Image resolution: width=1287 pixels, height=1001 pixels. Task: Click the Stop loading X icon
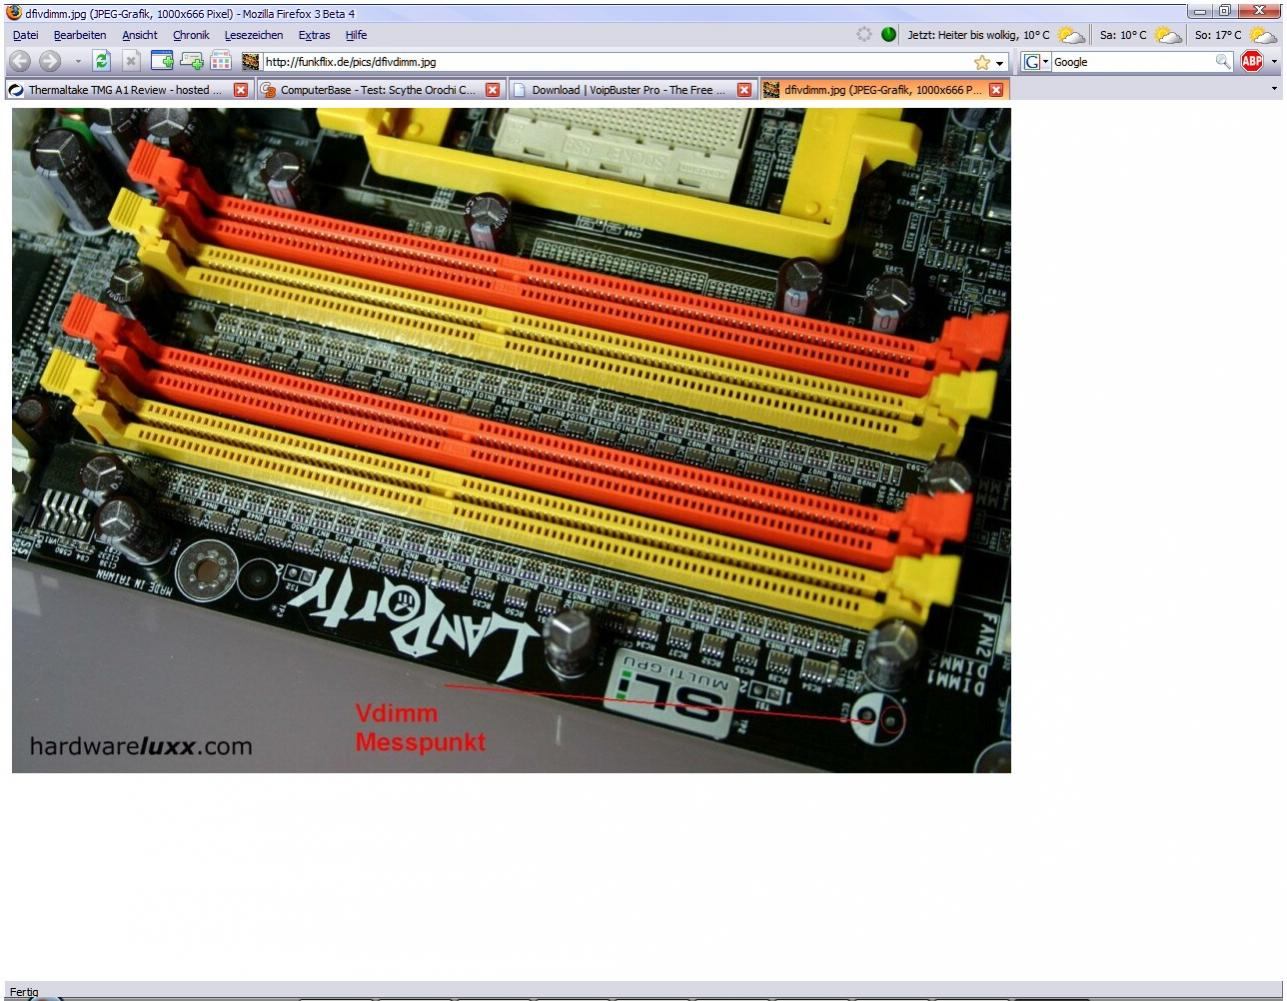click(x=131, y=61)
